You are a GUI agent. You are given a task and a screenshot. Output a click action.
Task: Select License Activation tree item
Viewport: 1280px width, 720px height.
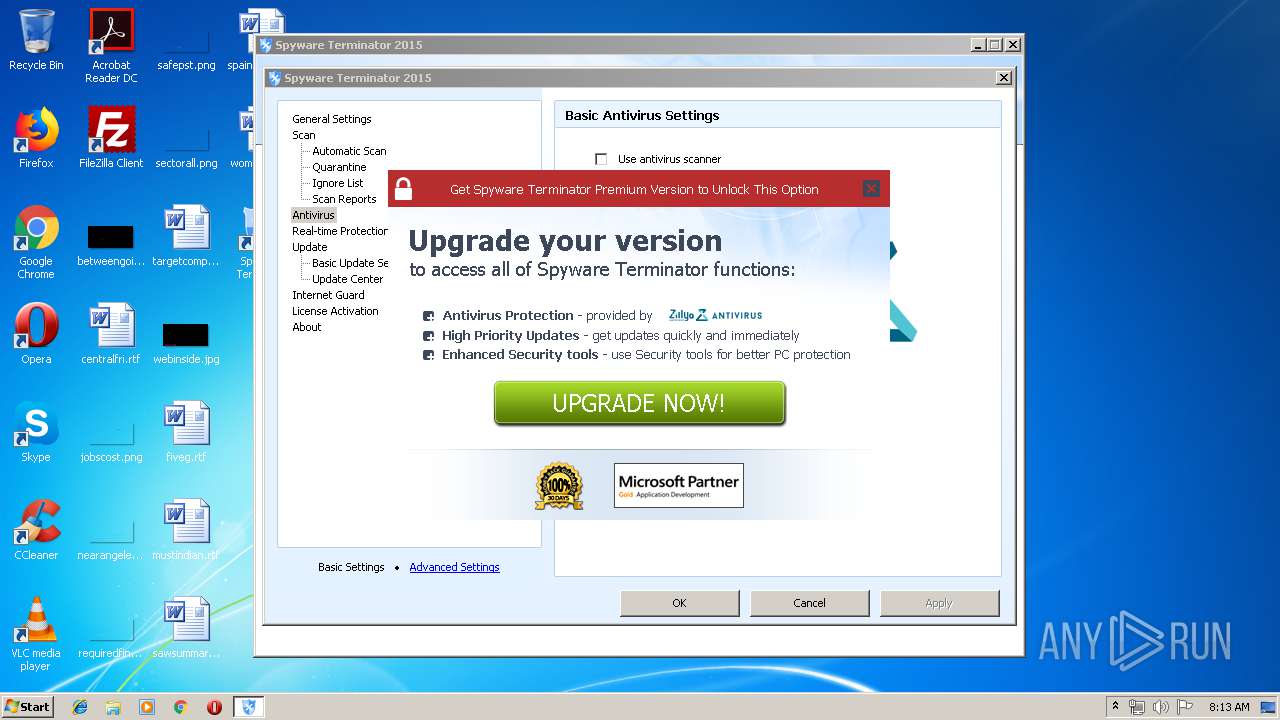click(335, 311)
